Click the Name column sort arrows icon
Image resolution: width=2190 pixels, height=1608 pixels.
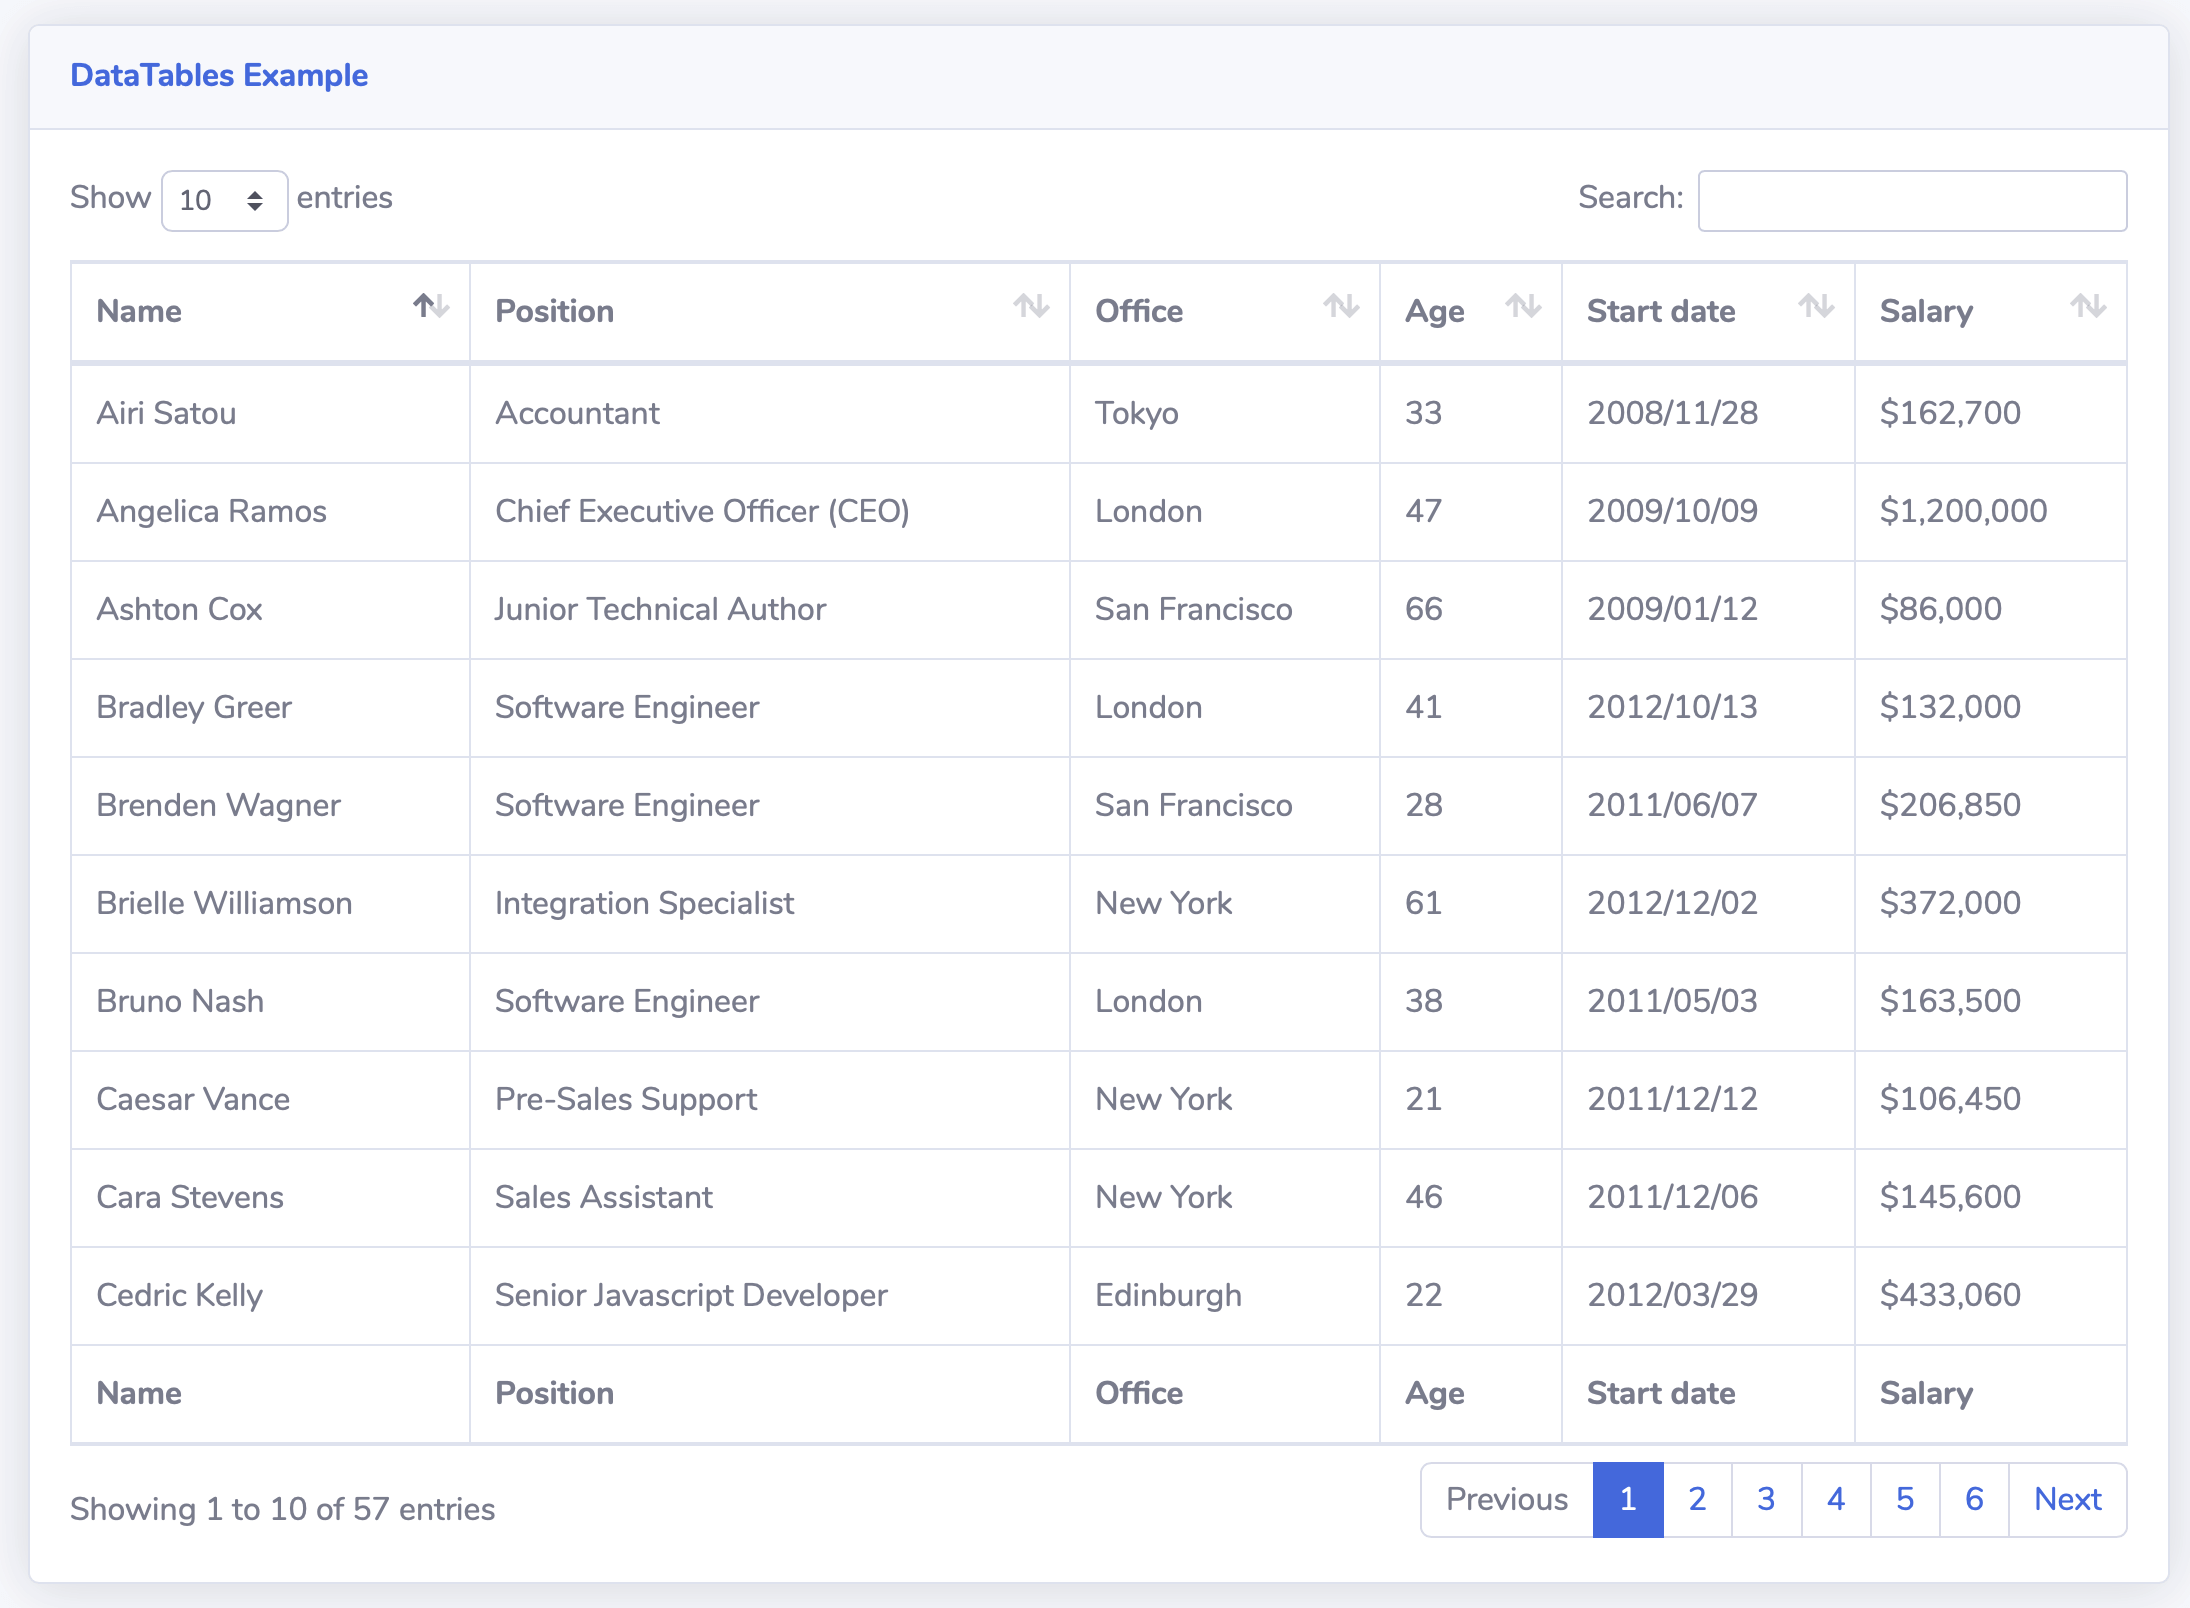431,306
